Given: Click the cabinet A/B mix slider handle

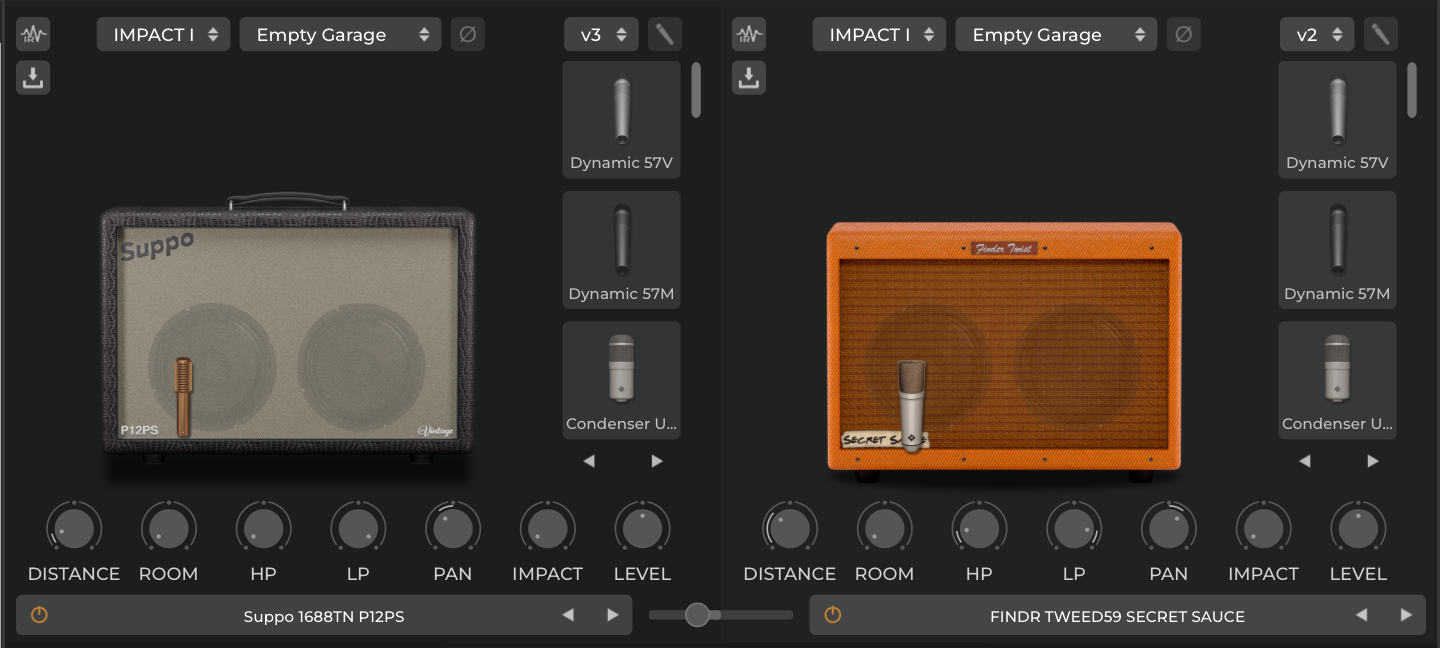Looking at the screenshot, I should click(x=697, y=615).
